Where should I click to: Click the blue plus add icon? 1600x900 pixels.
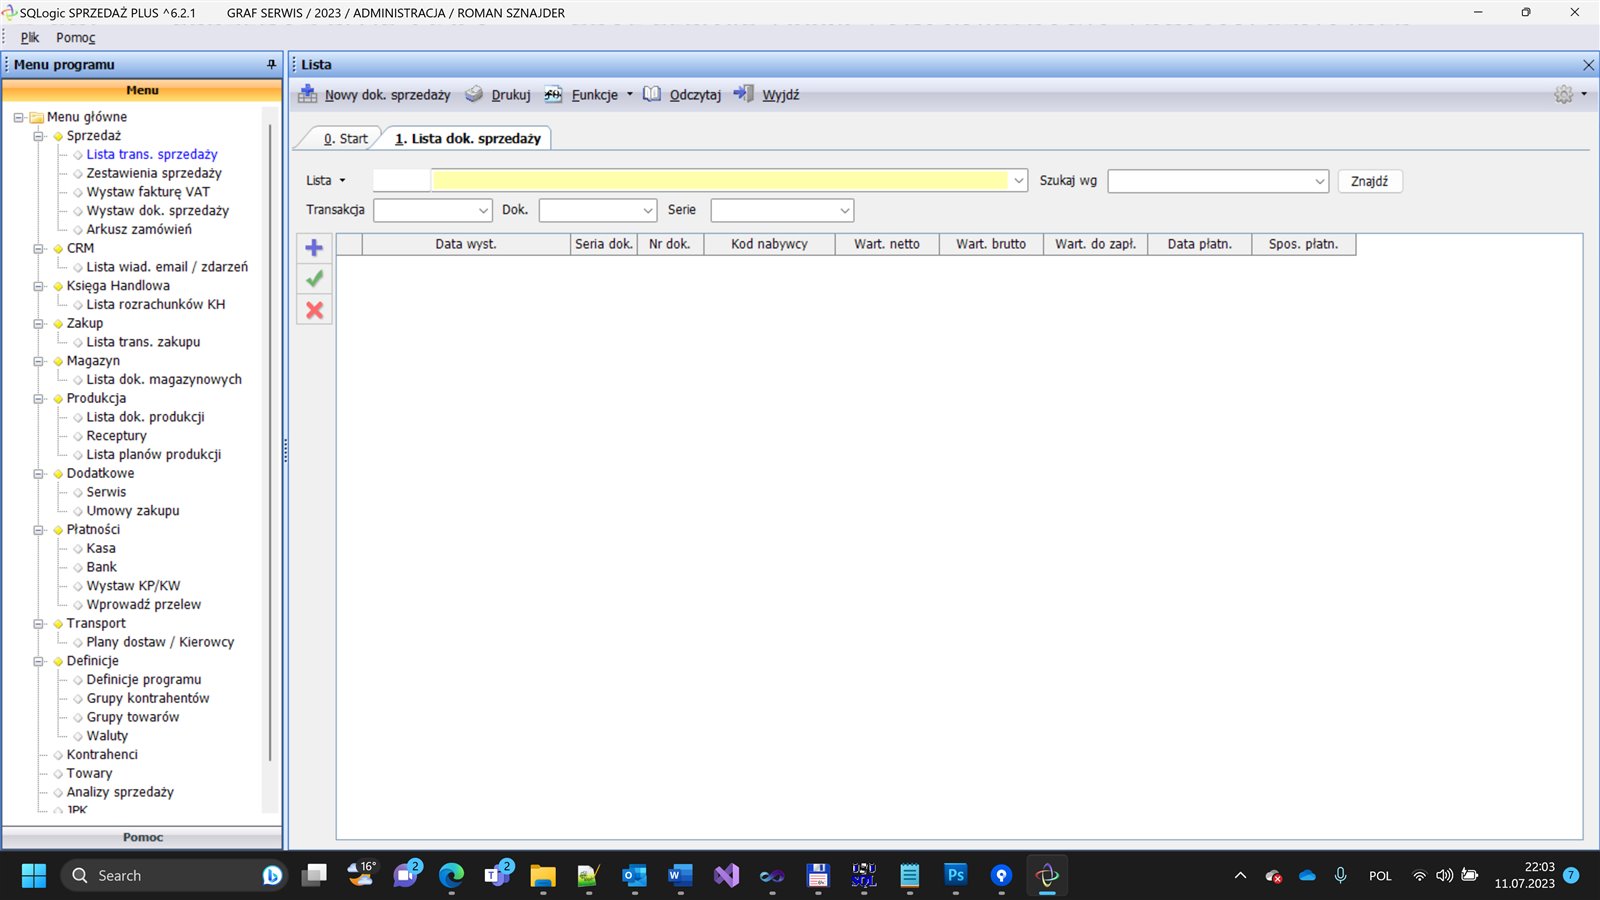coord(314,248)
